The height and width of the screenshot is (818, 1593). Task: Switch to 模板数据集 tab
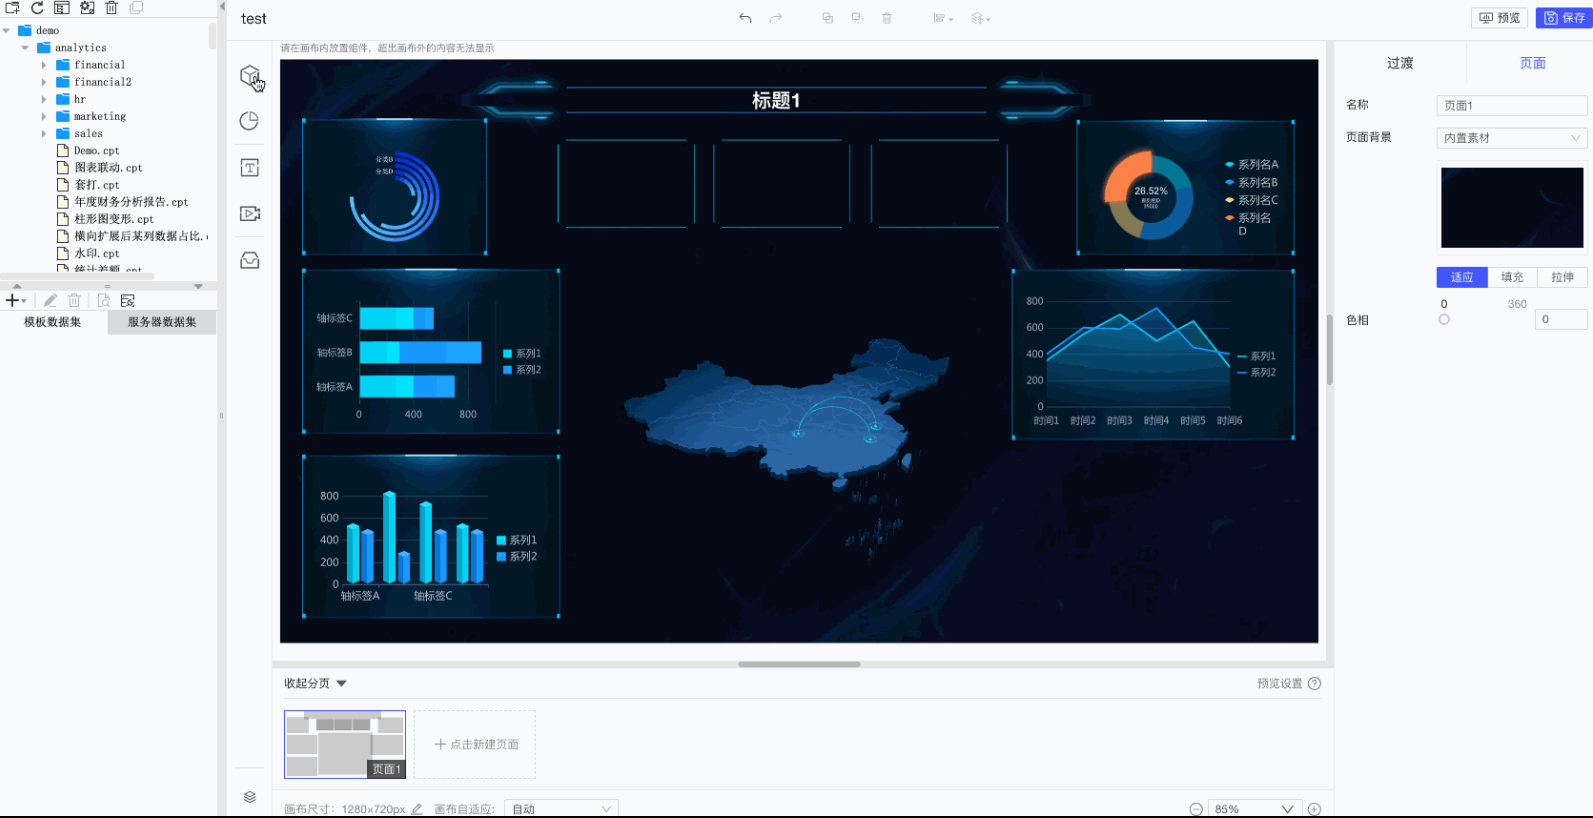(x=53, y=322)
